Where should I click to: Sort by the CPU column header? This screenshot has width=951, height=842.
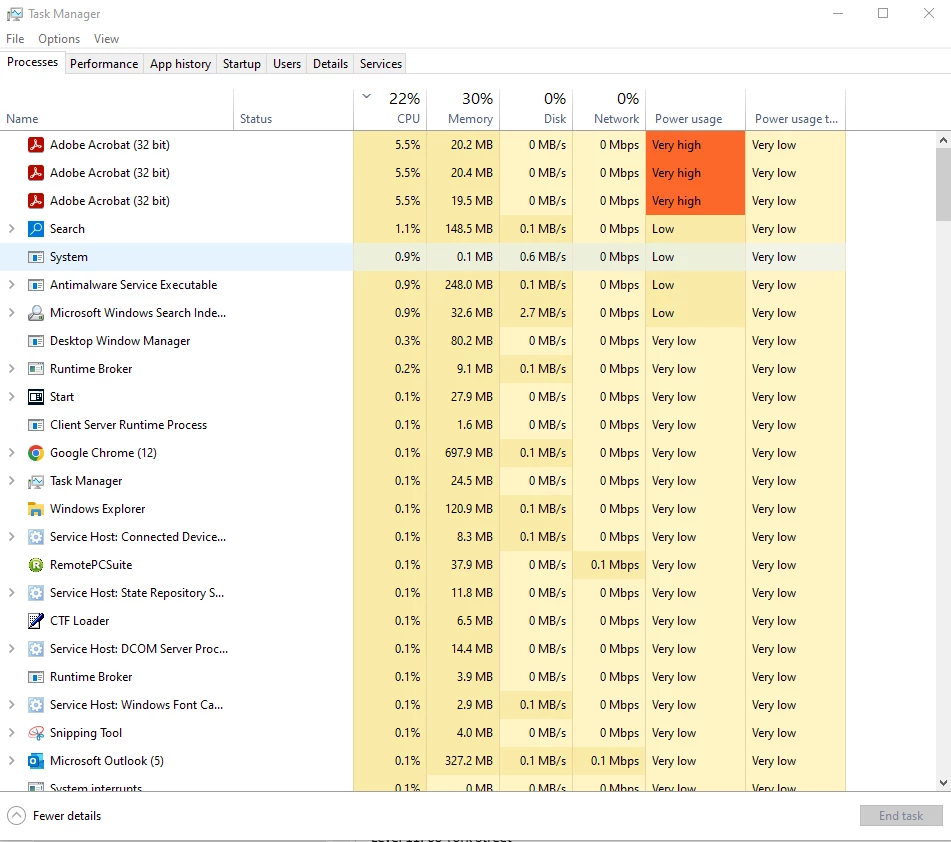pos(390,109)
